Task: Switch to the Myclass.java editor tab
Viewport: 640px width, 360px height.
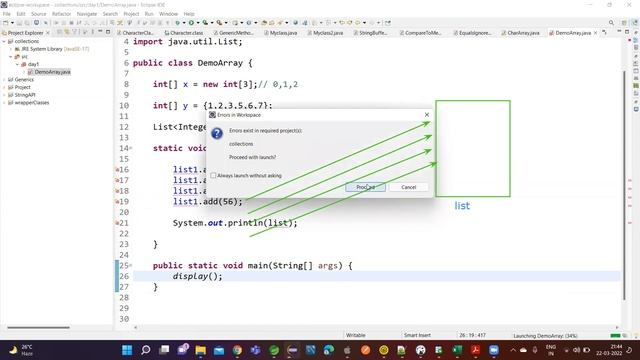Action: (280, 33)
